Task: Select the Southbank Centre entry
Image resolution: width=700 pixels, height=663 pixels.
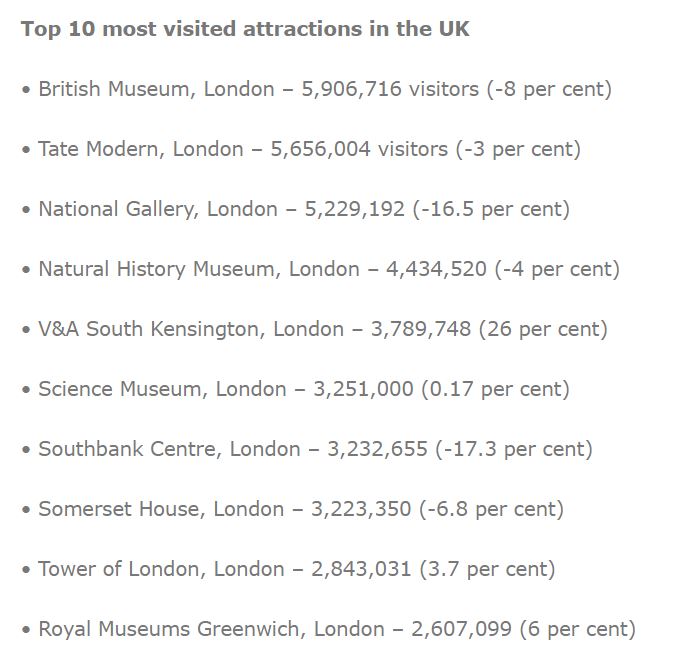Action: coord(307,449)
